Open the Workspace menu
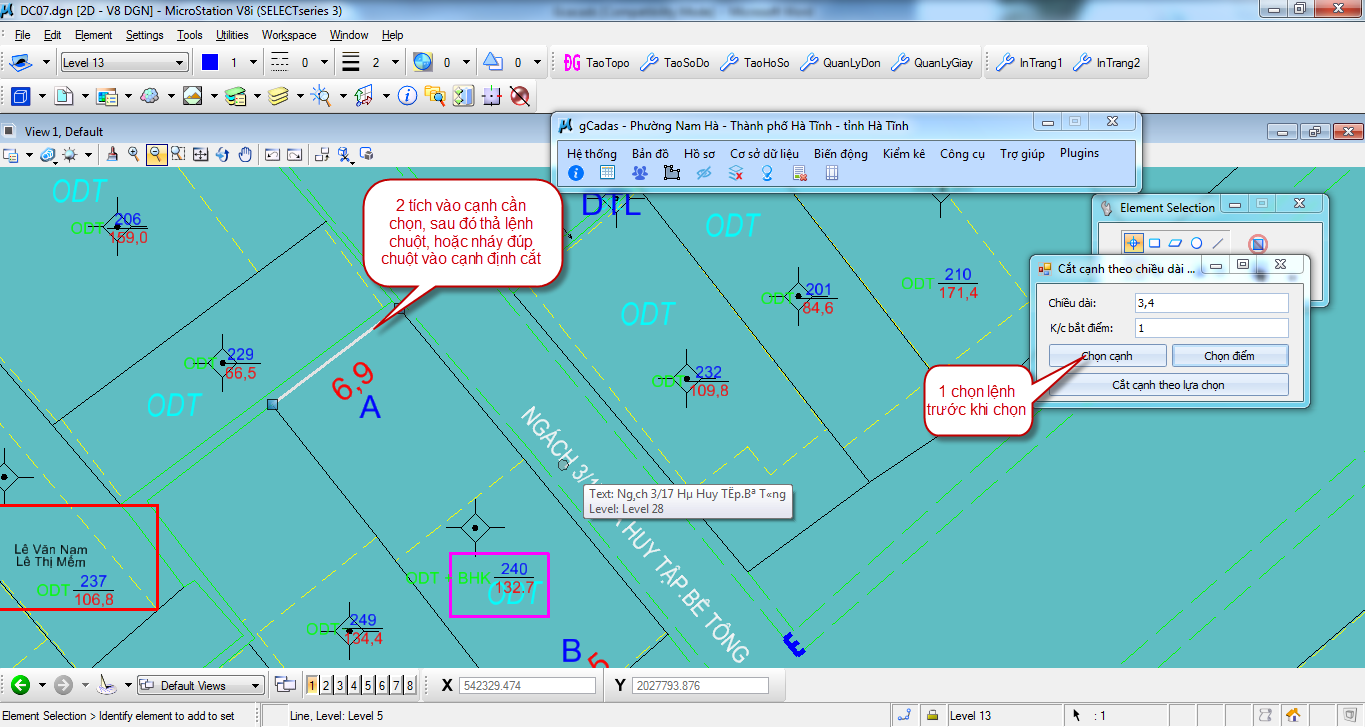 pyautogui.click(x=289, y=35)
